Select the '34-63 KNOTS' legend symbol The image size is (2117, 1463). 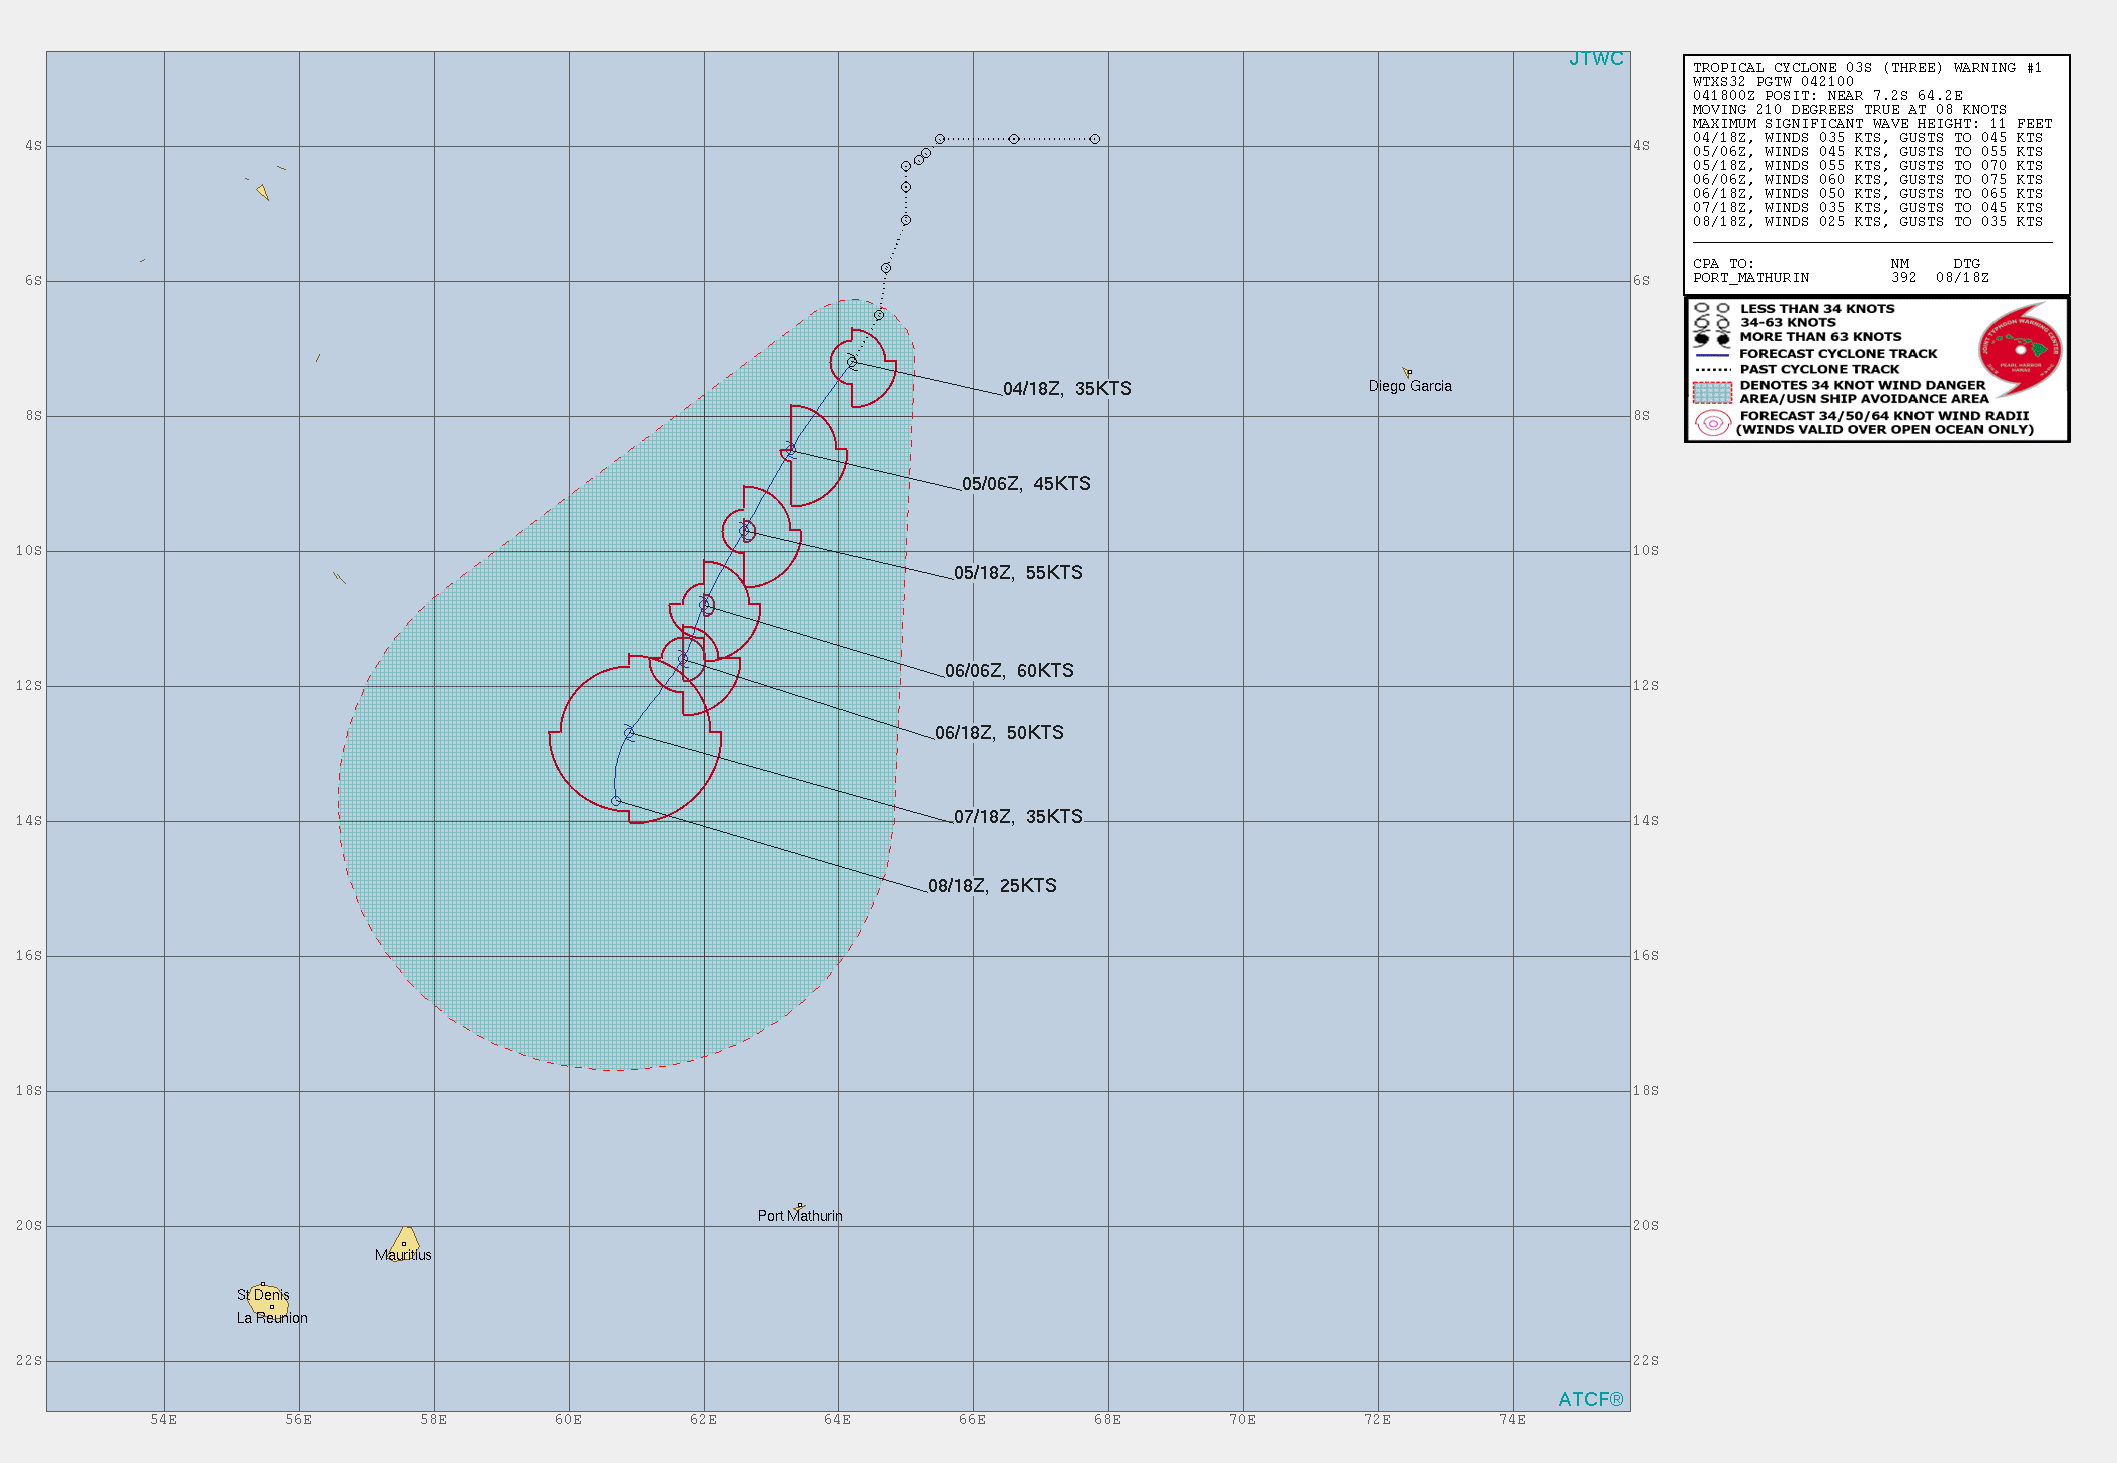[1712, 323]
